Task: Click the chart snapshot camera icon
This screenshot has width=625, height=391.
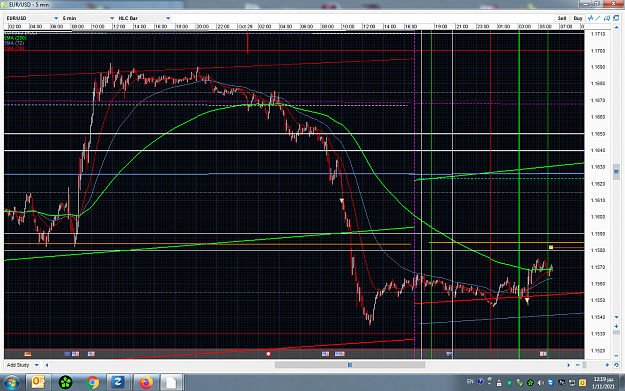Action: coord(607,18)
